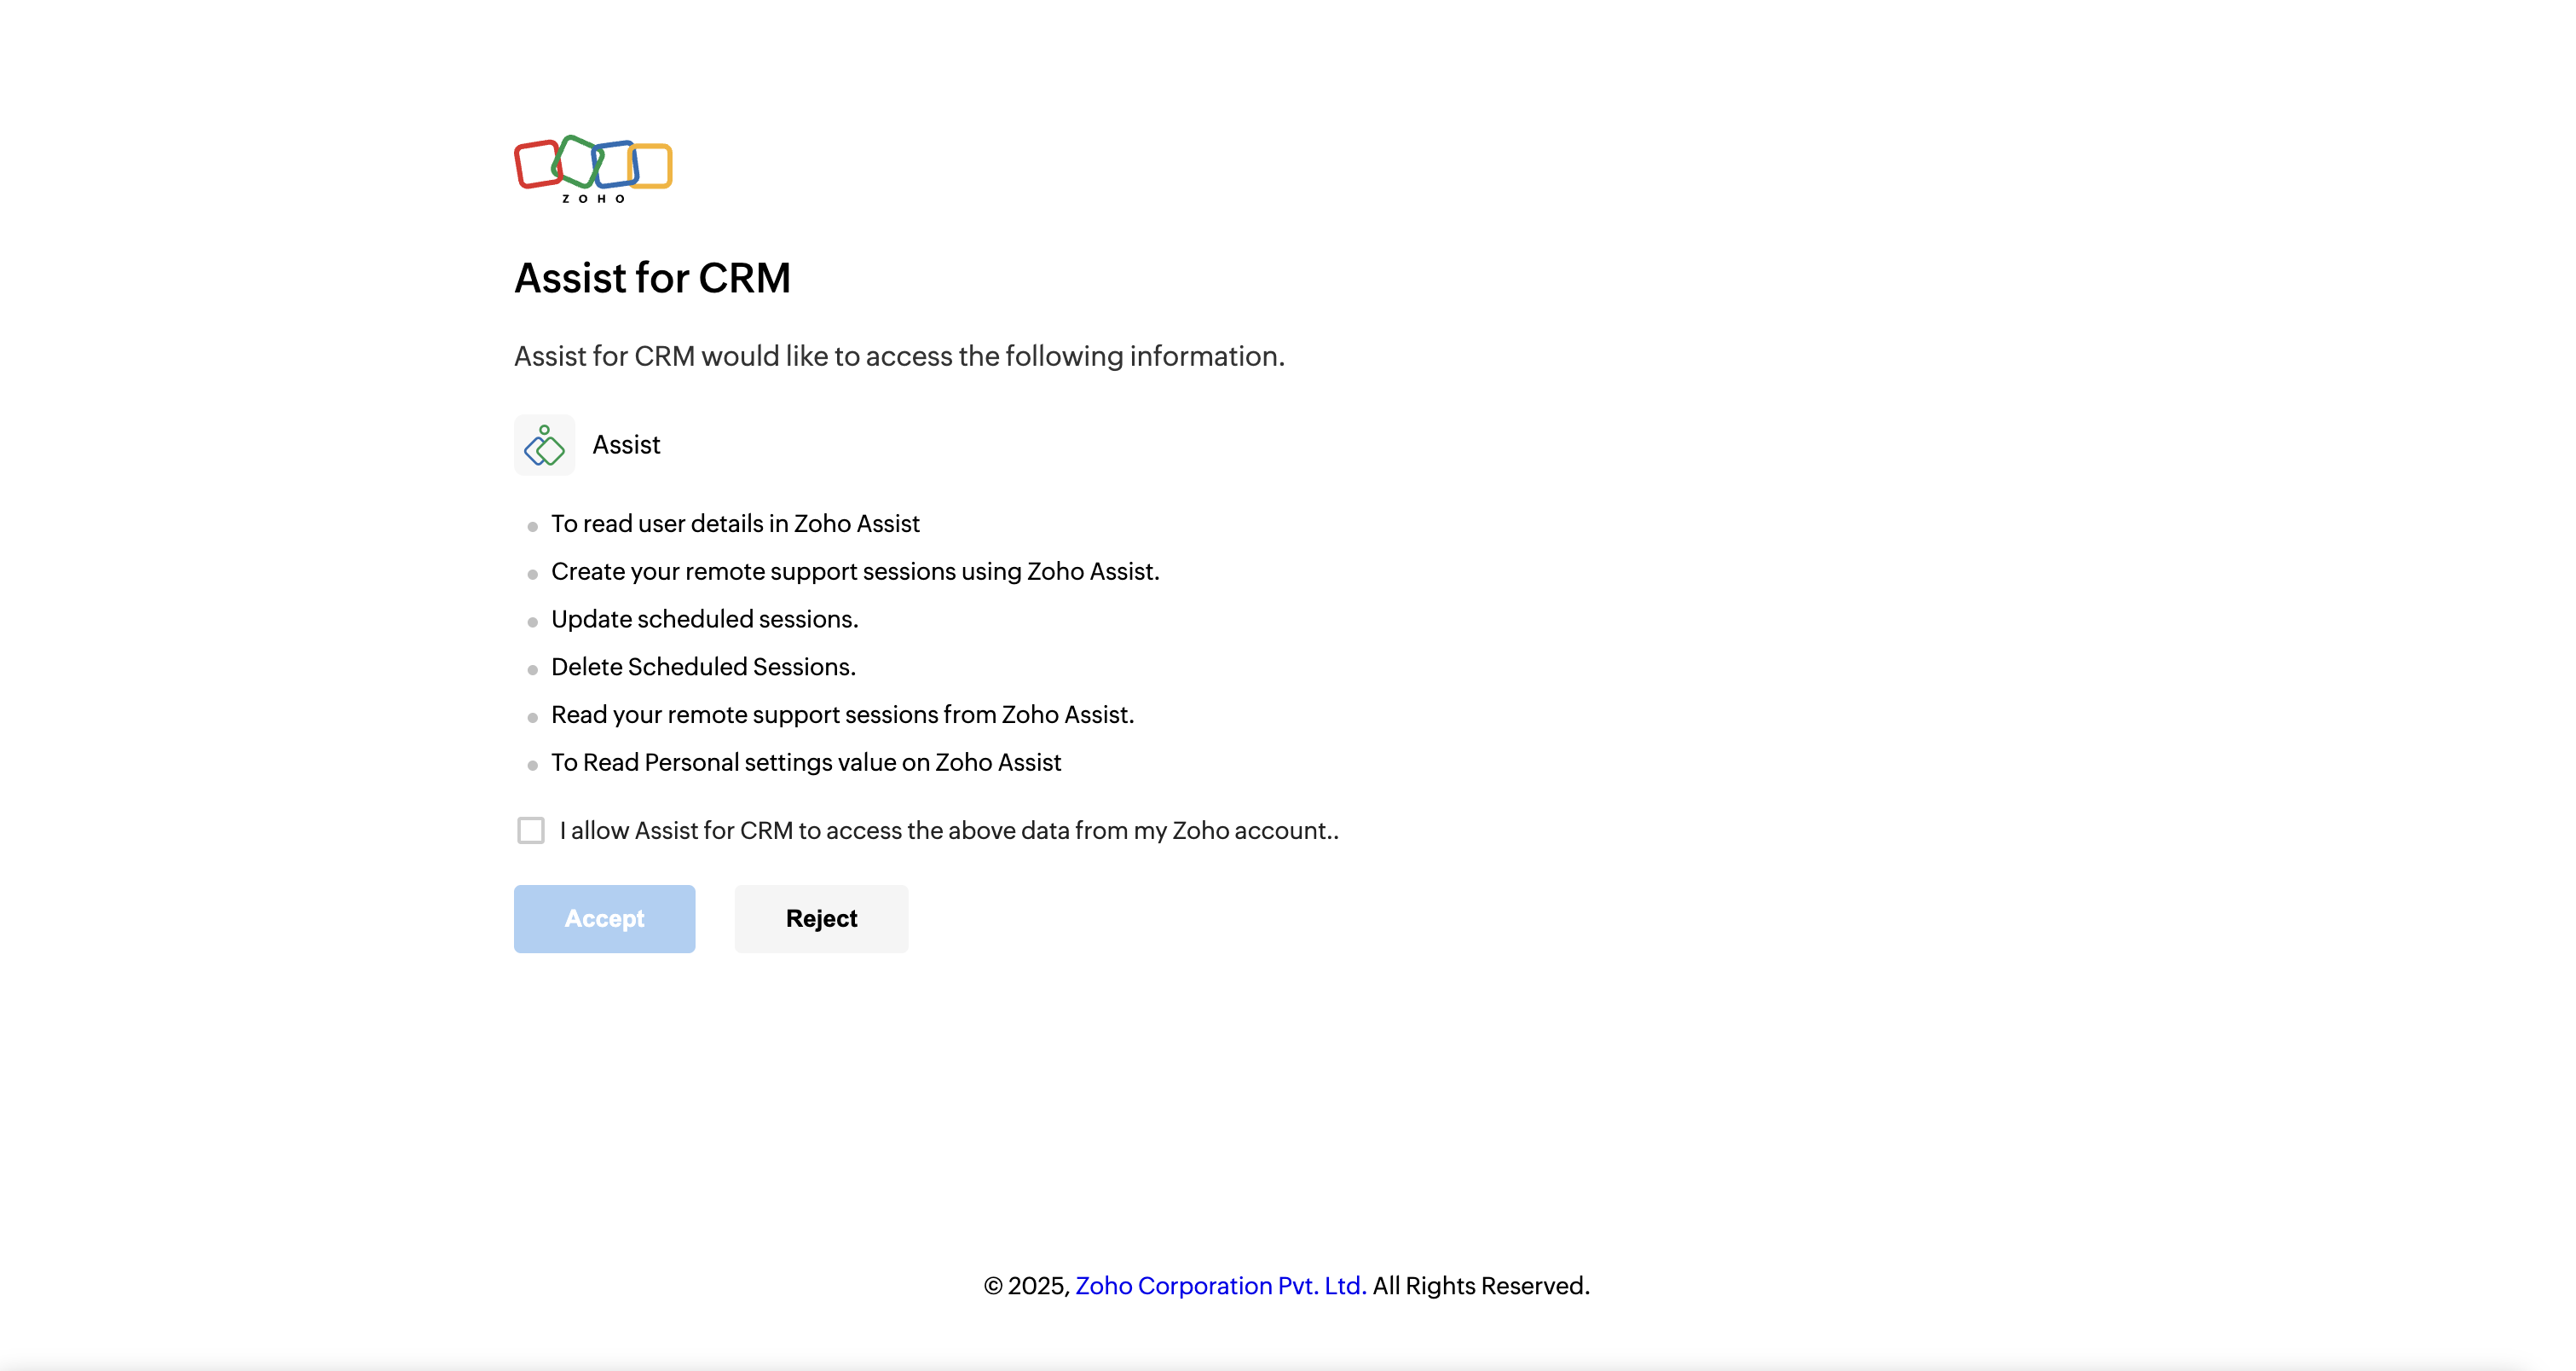This screenshot has height=1371, width=2576.
Task: Click the 'Delete Scheduled Sessions.' permission line
Action: [703, 667]
